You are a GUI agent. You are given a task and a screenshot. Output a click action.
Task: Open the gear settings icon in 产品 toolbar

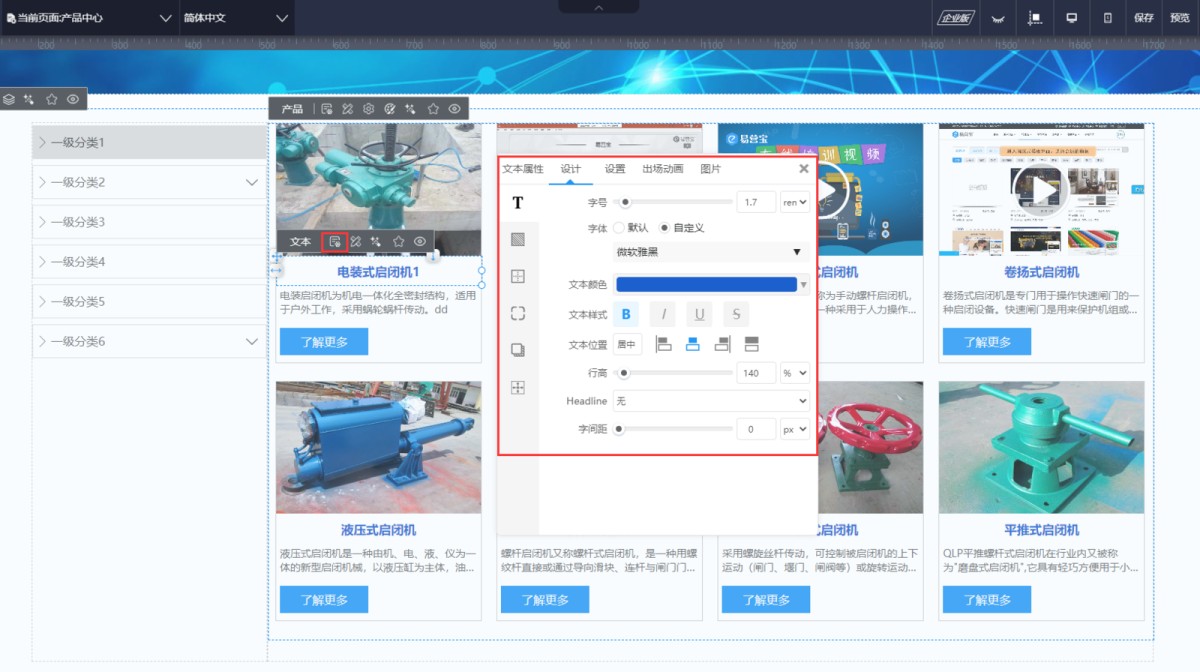tap(368, 108)
